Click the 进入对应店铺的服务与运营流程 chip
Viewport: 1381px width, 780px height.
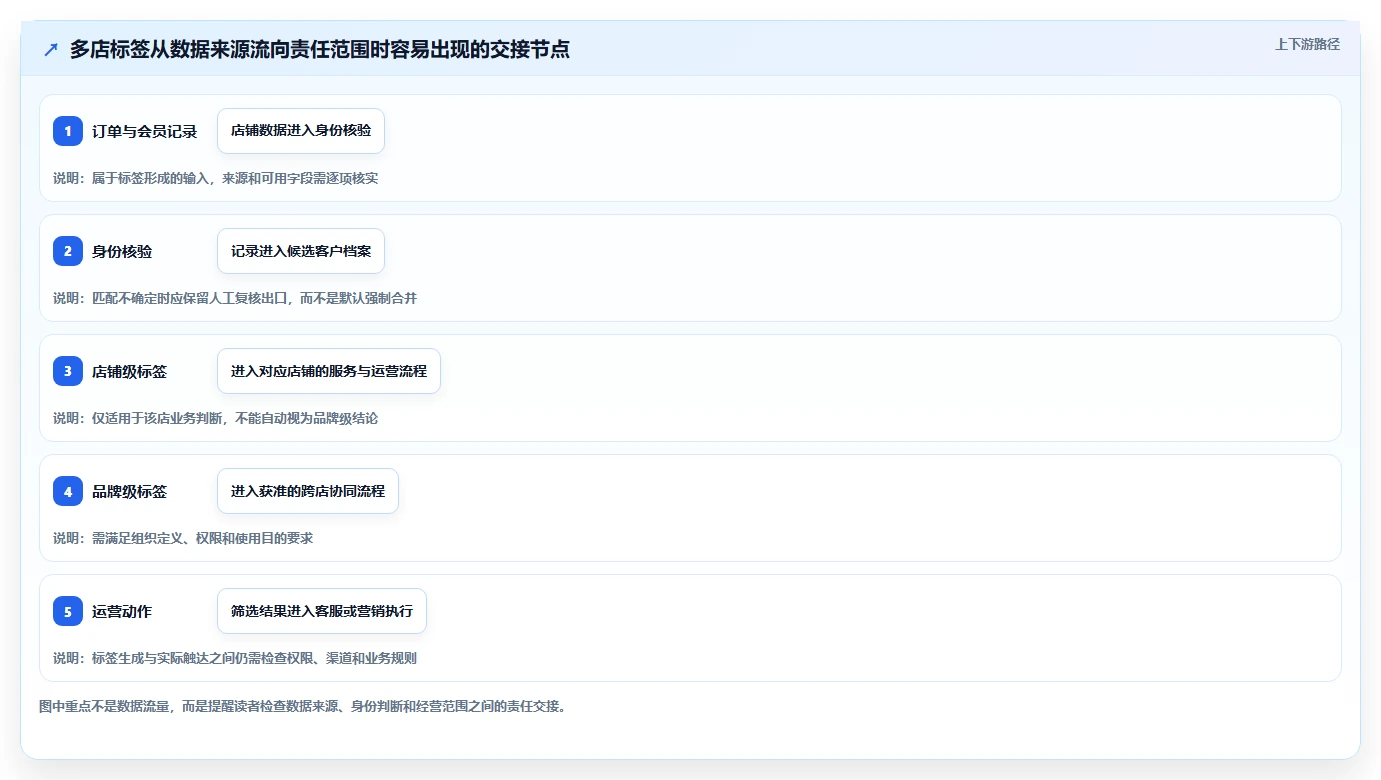pos(329,371)
